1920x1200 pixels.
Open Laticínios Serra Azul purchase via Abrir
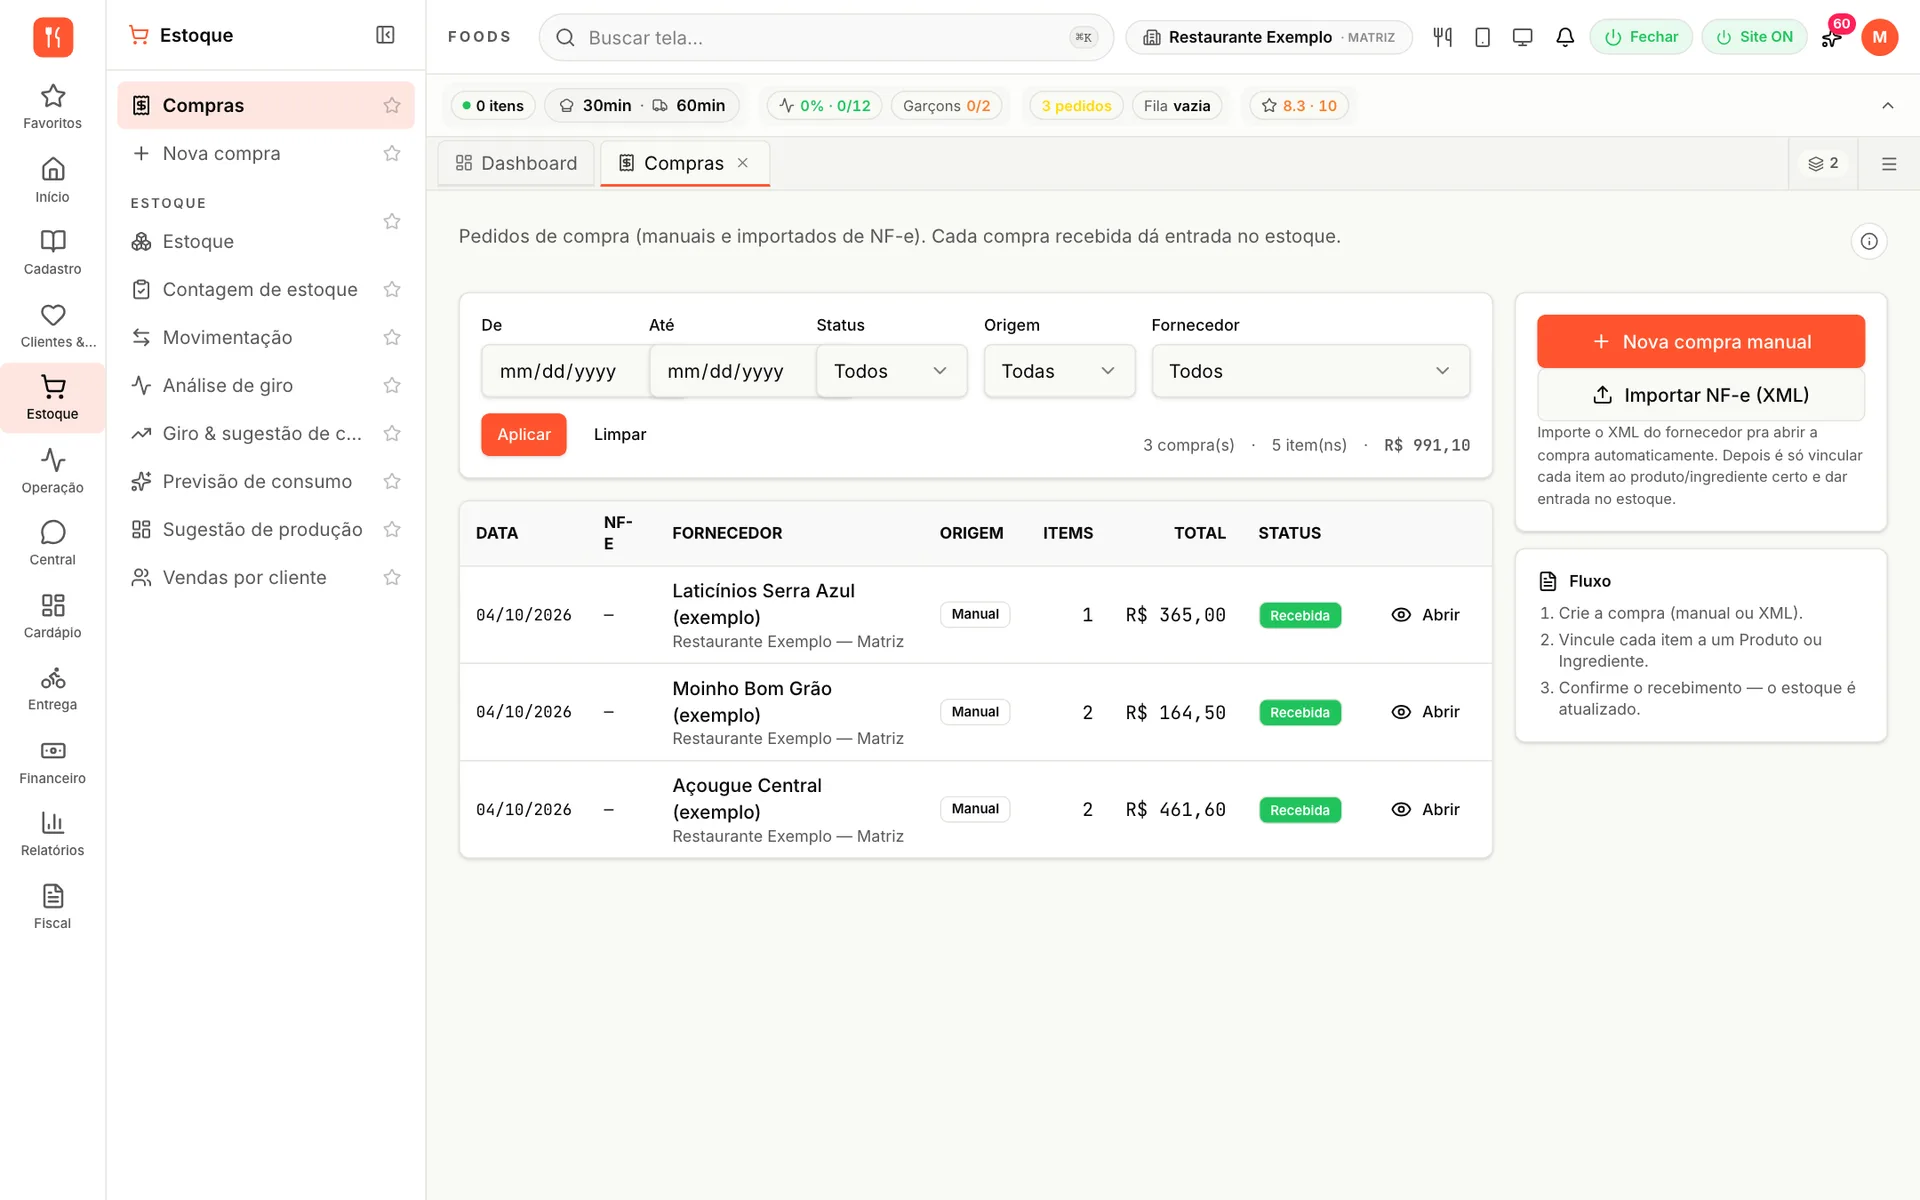tap(1425, 614)
